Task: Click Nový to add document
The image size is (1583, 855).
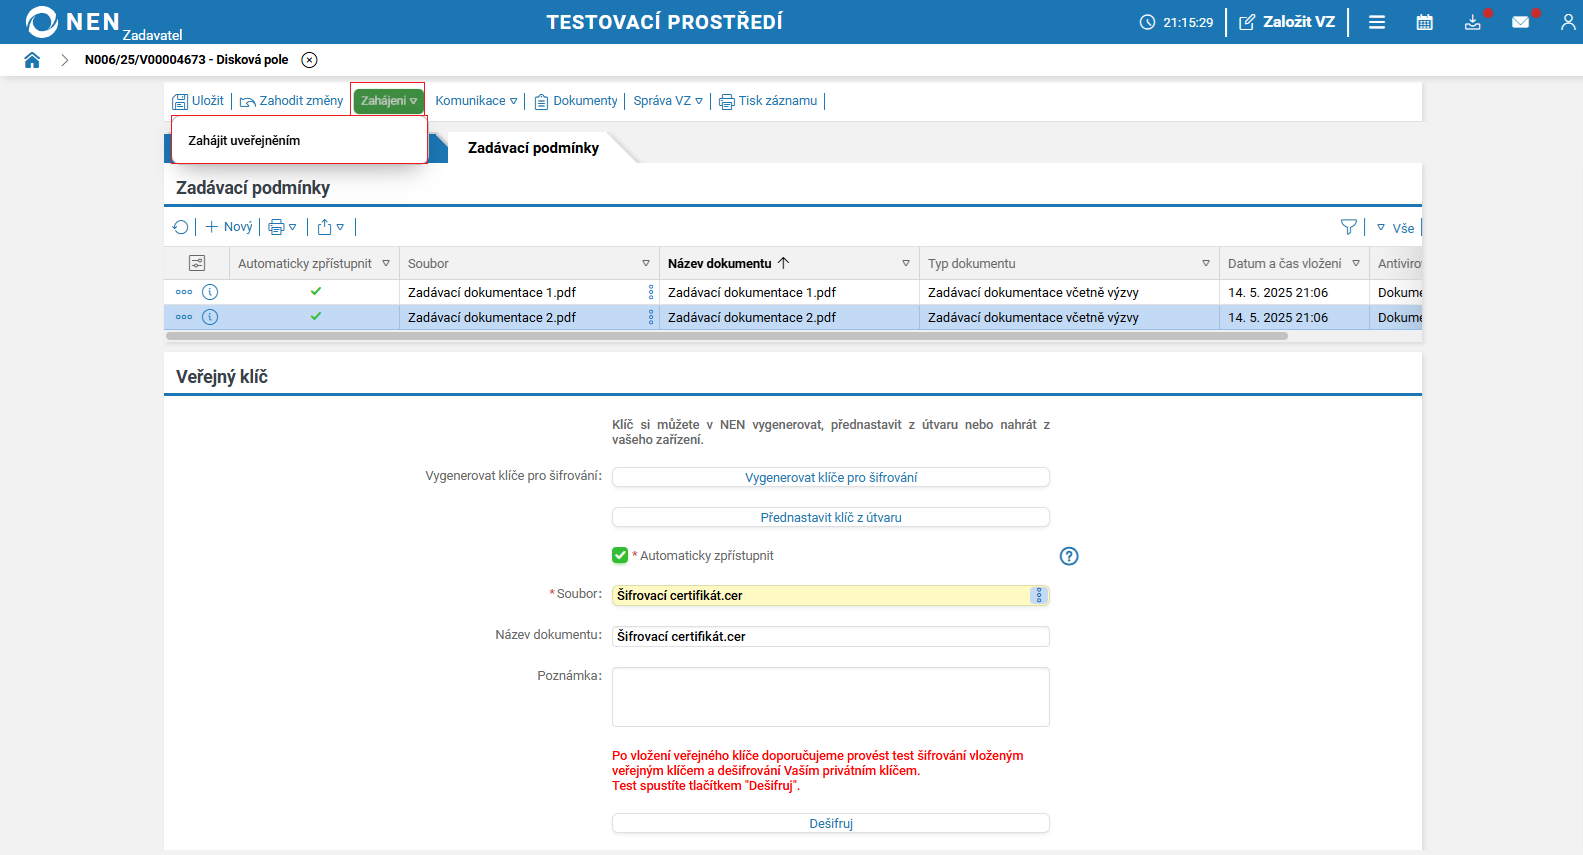Action: pos(229,227)
